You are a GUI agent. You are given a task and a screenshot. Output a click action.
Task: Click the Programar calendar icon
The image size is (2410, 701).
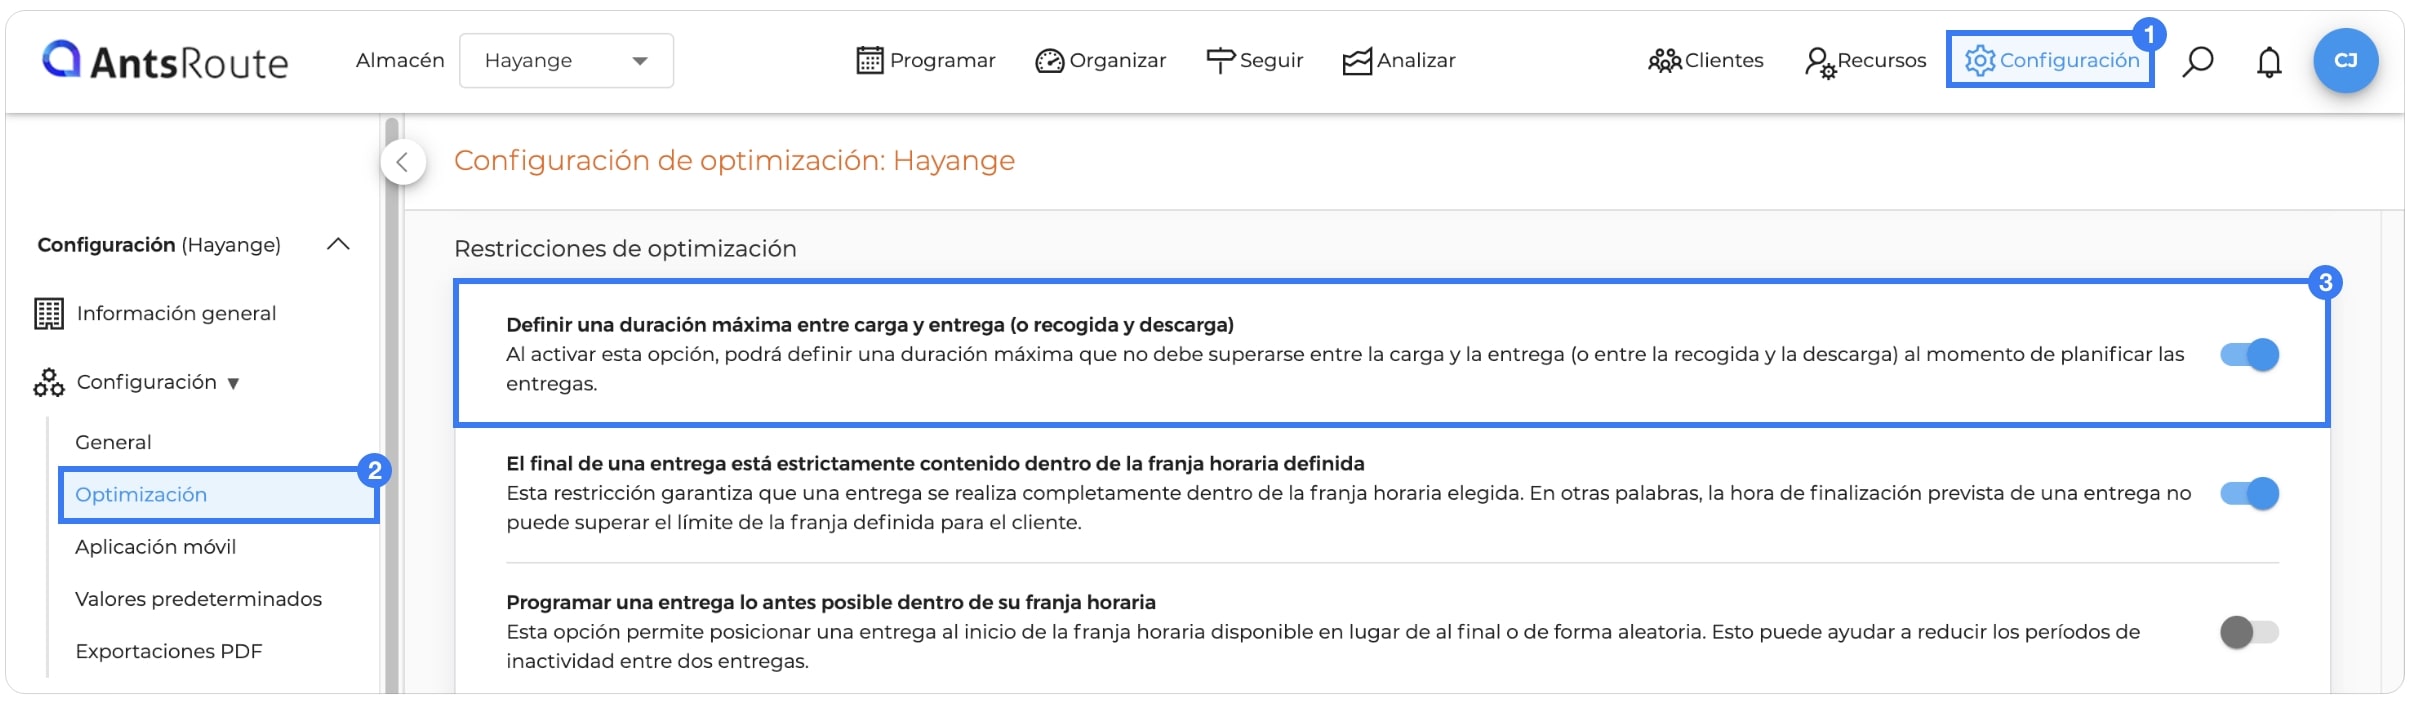(870, 61)
